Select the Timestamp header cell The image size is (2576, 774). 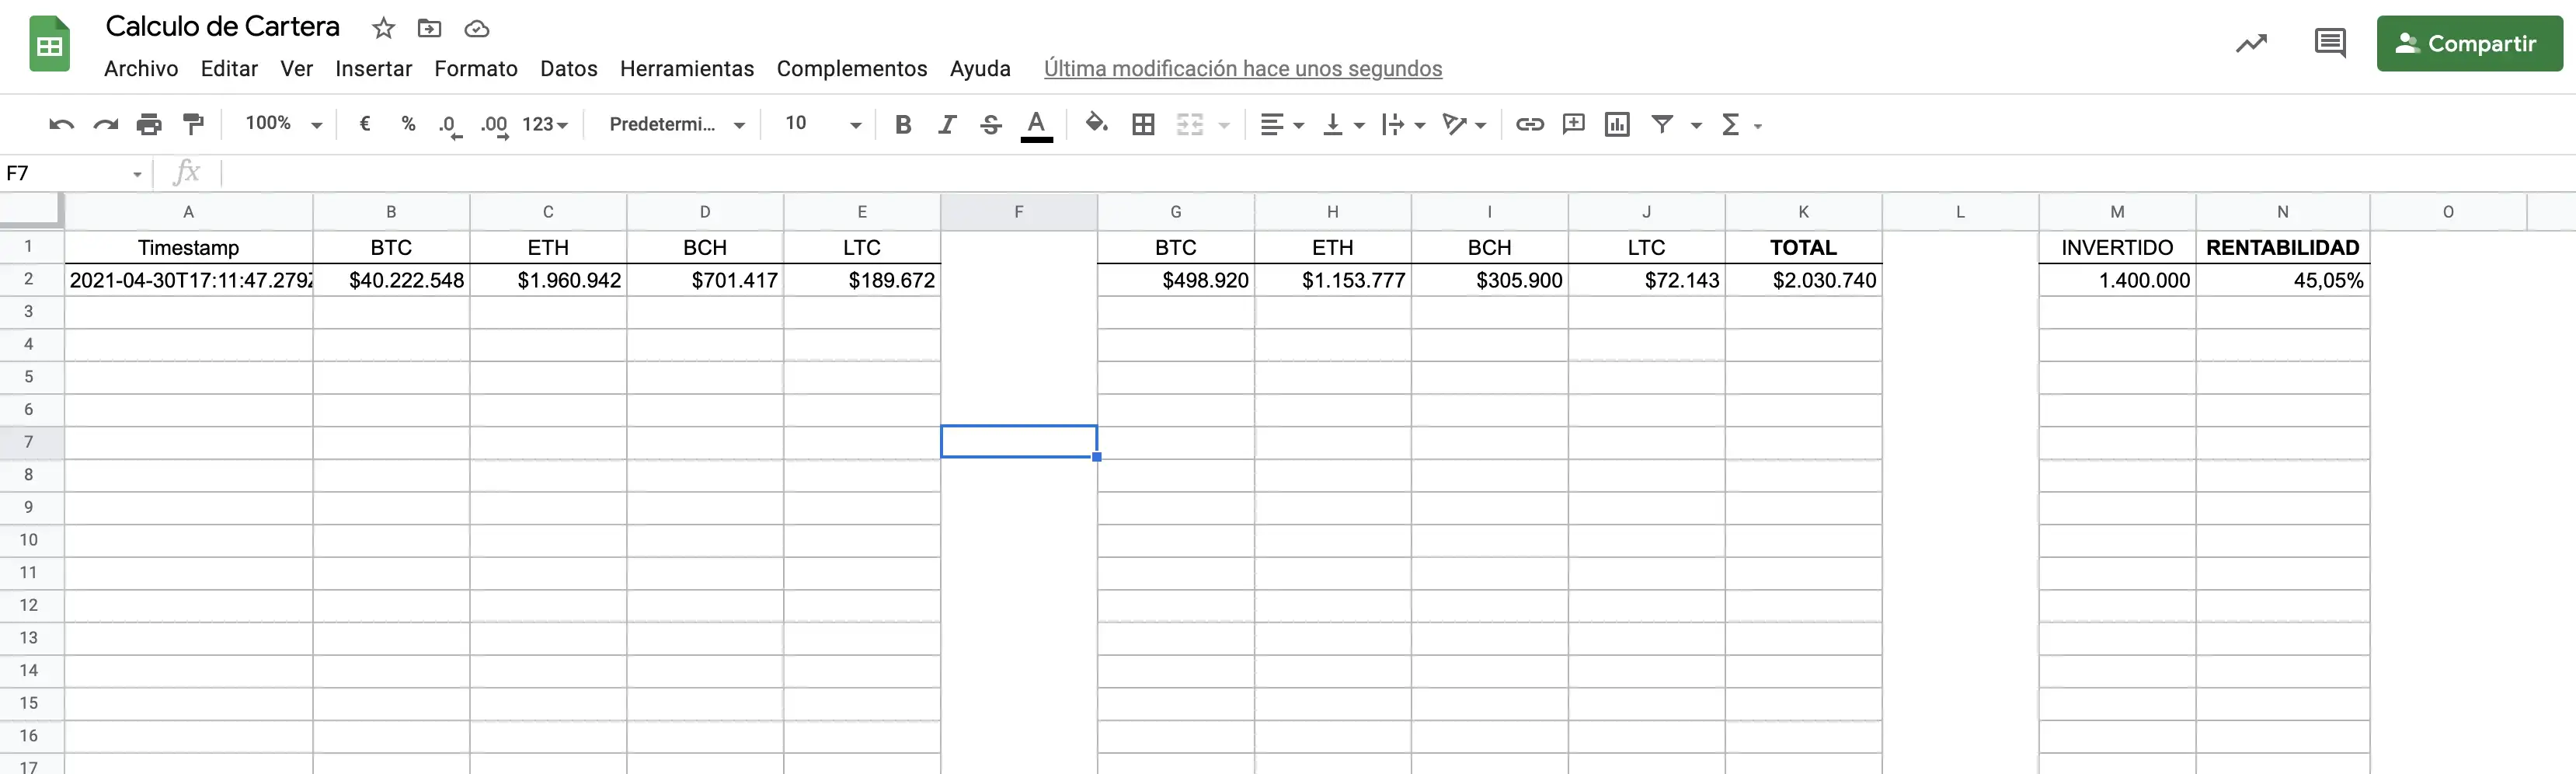pyautogui.click(x=188, y=247)
